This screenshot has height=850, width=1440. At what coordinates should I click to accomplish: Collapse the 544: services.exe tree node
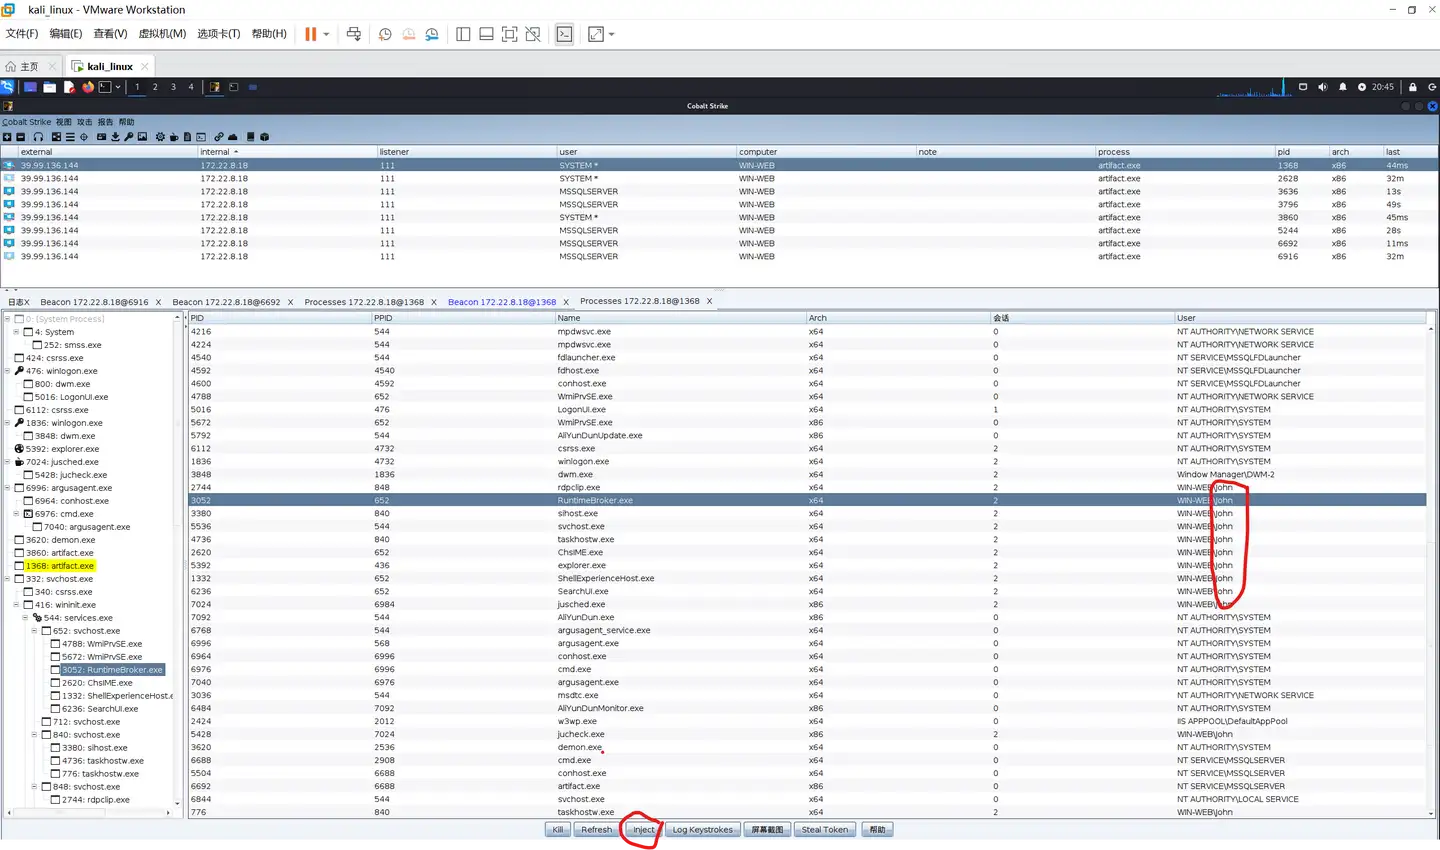pyautogui.click(x=25, y=618)
